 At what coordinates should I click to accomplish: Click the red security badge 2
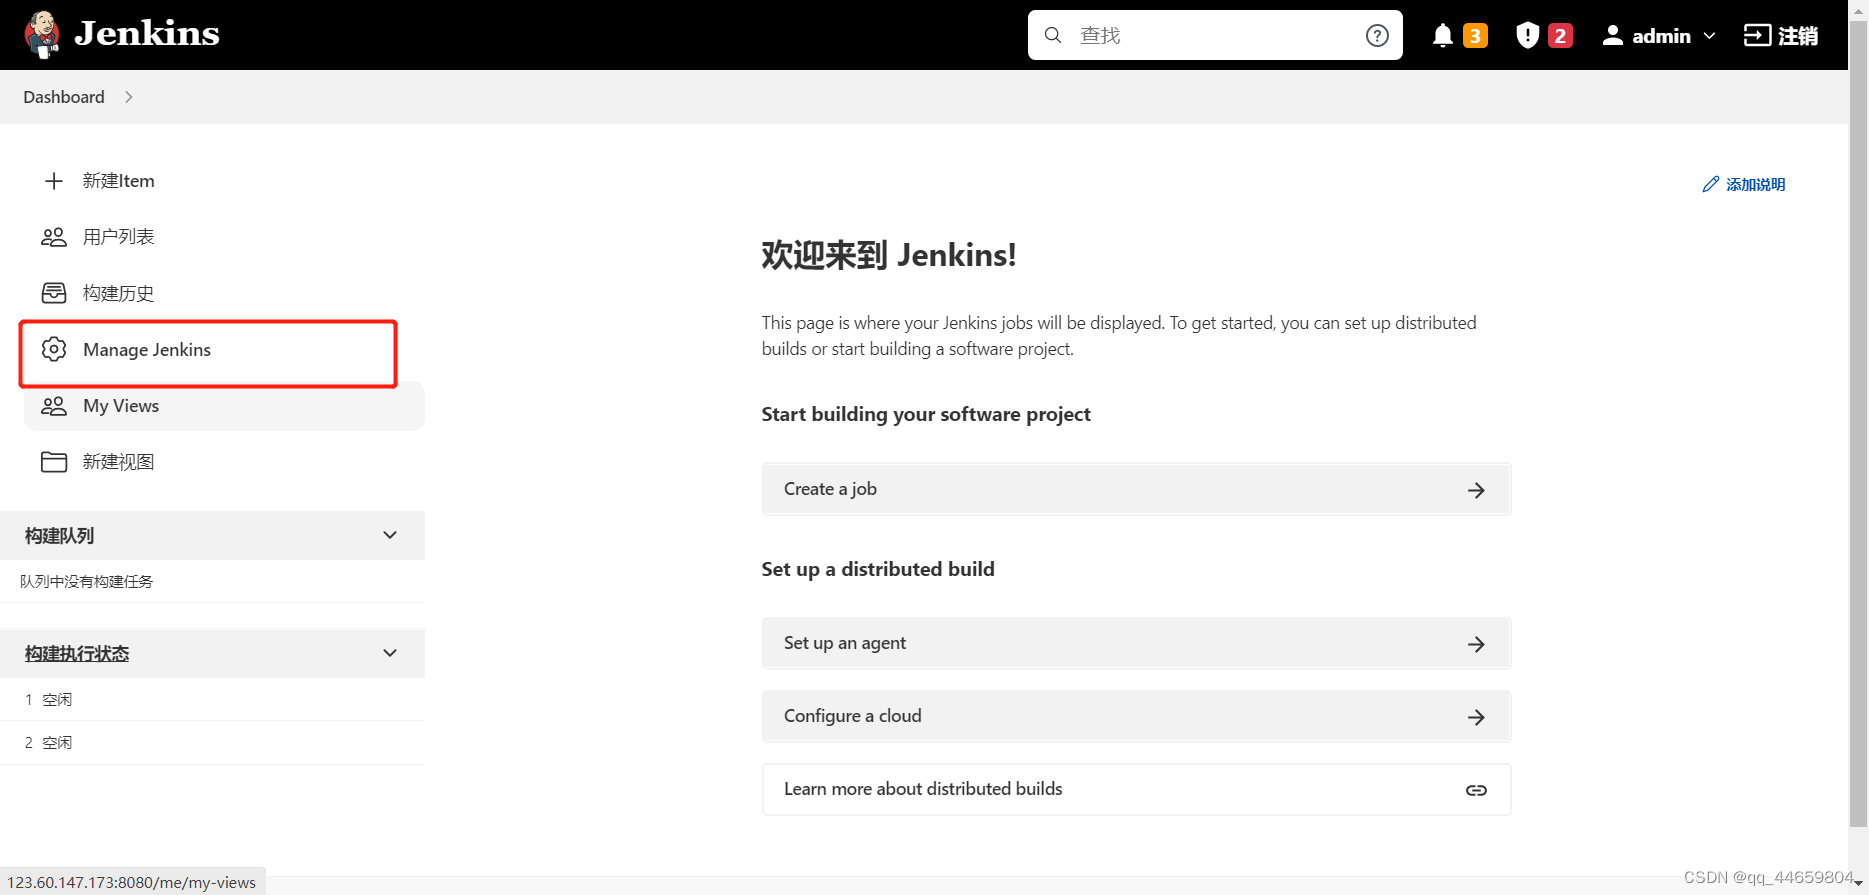[1560, 36]
